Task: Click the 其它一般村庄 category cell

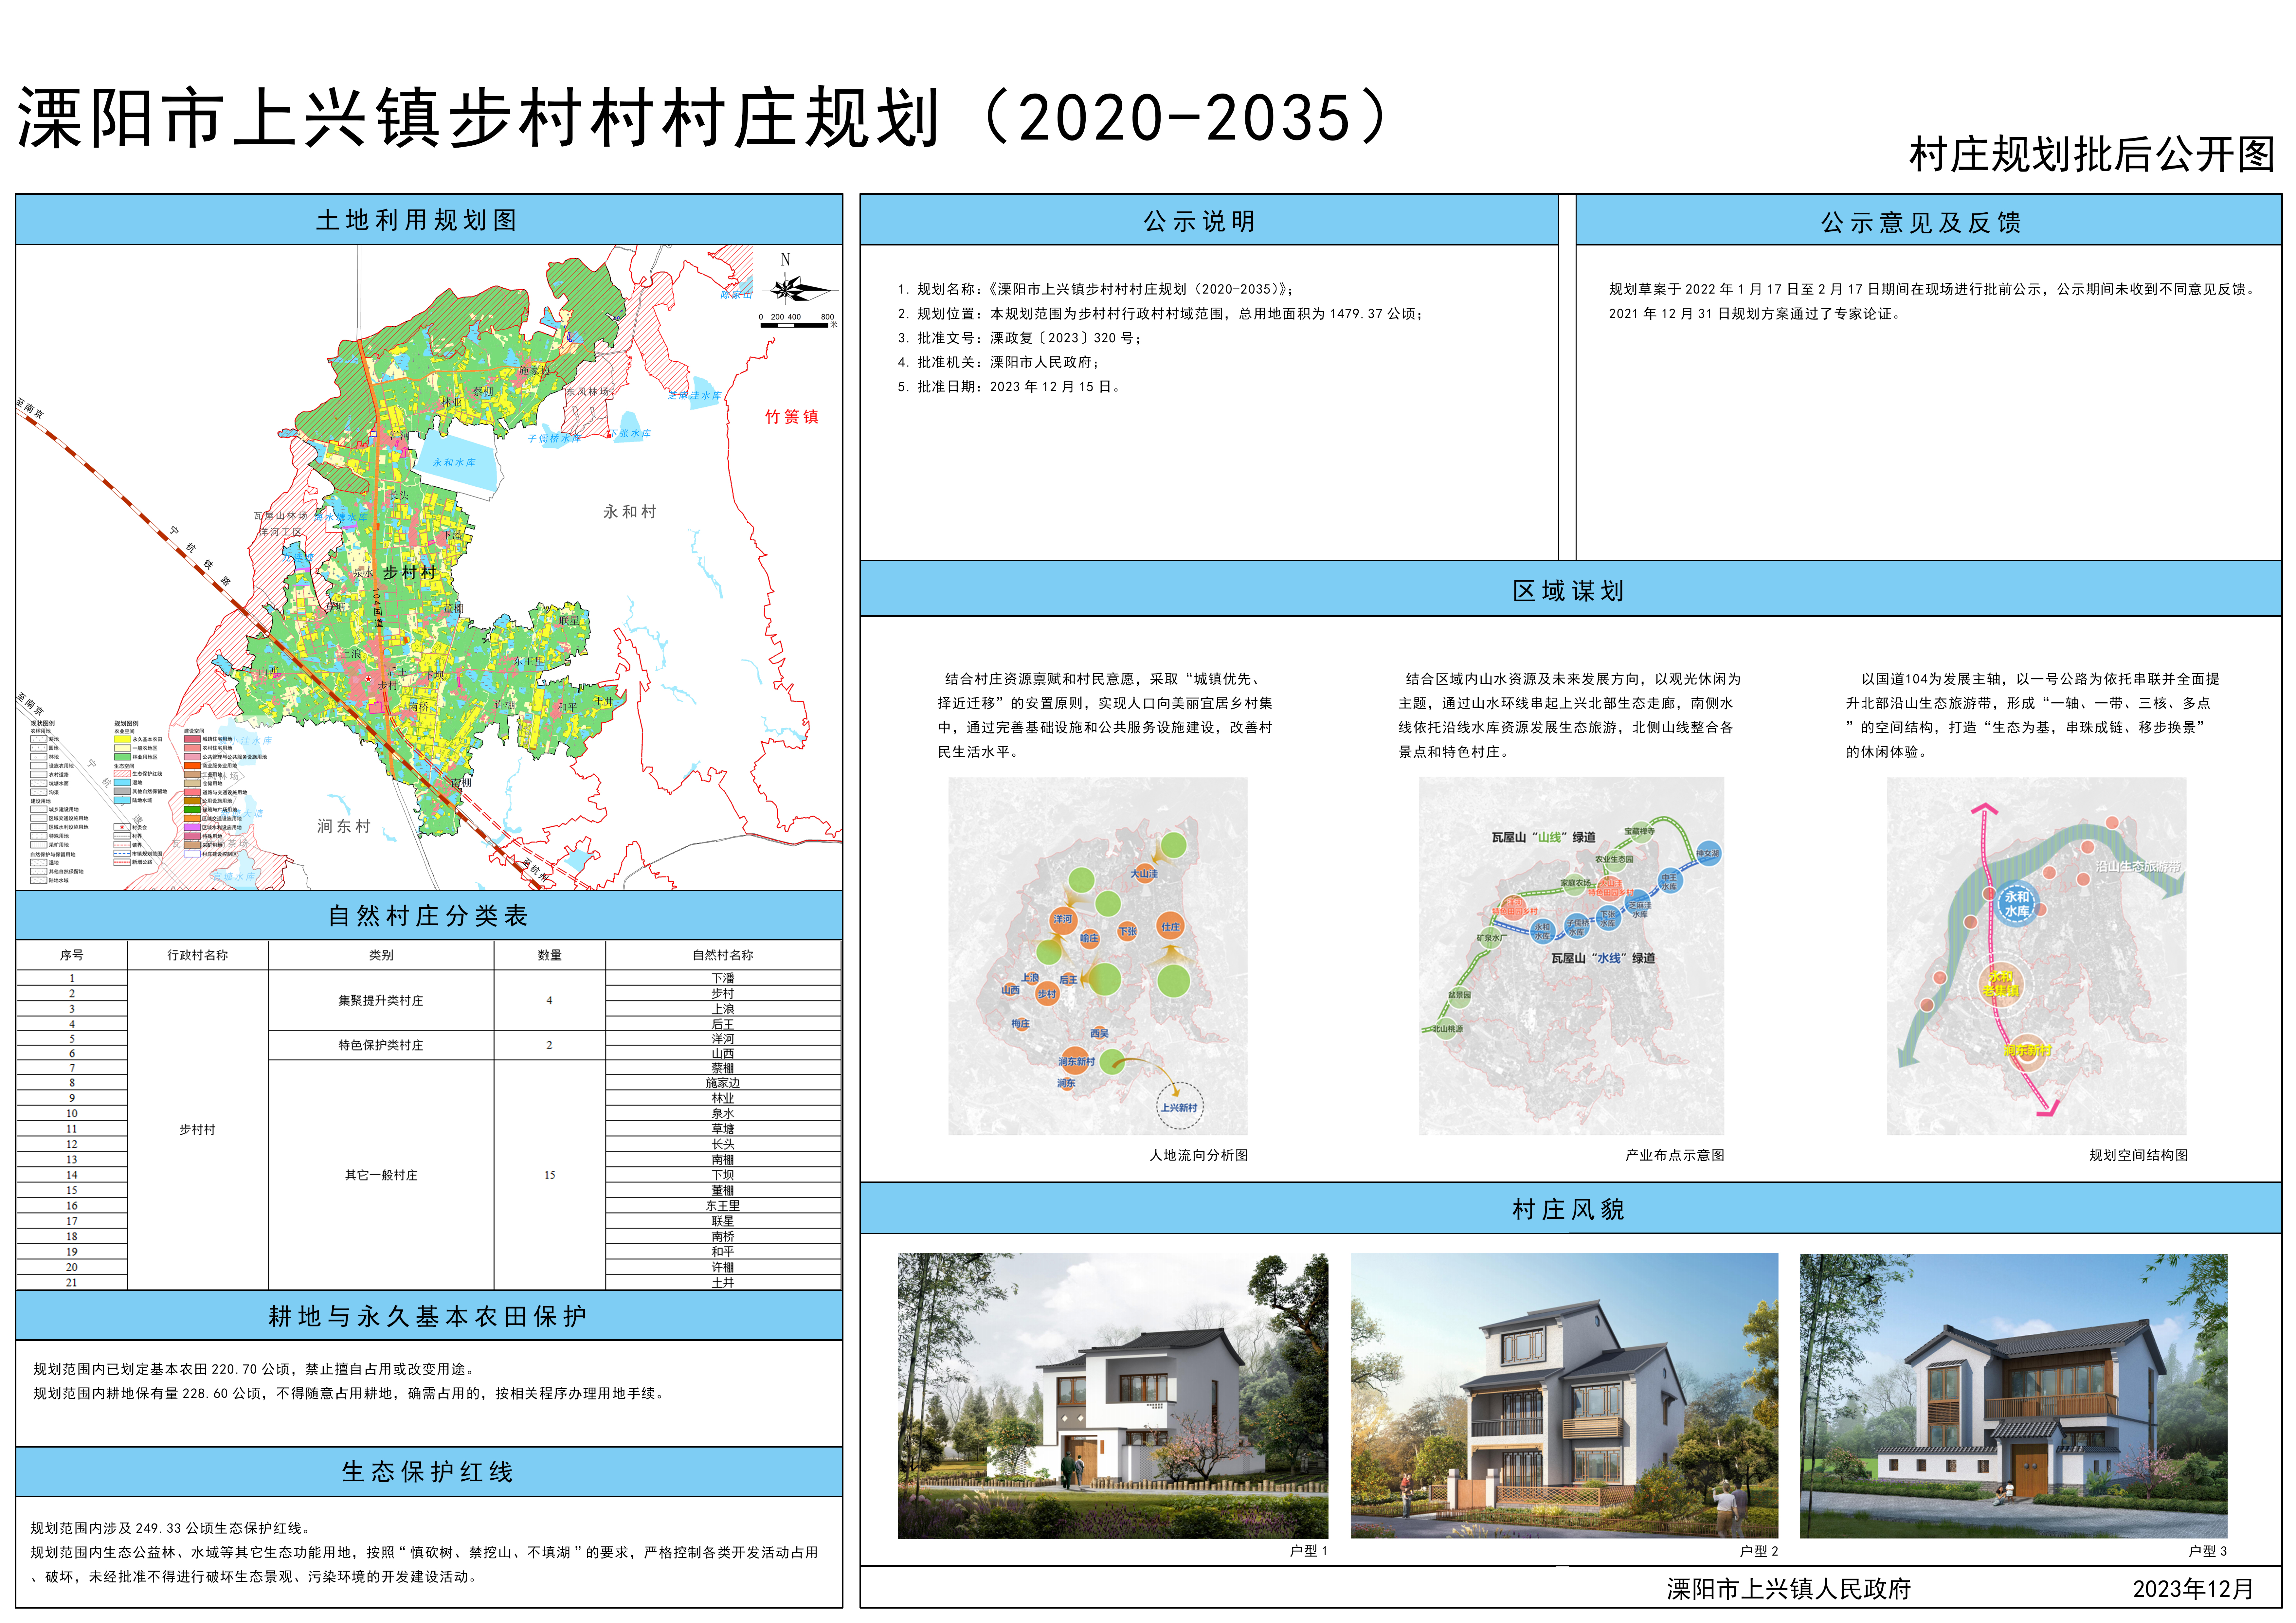Action: tap(381, 1175)
